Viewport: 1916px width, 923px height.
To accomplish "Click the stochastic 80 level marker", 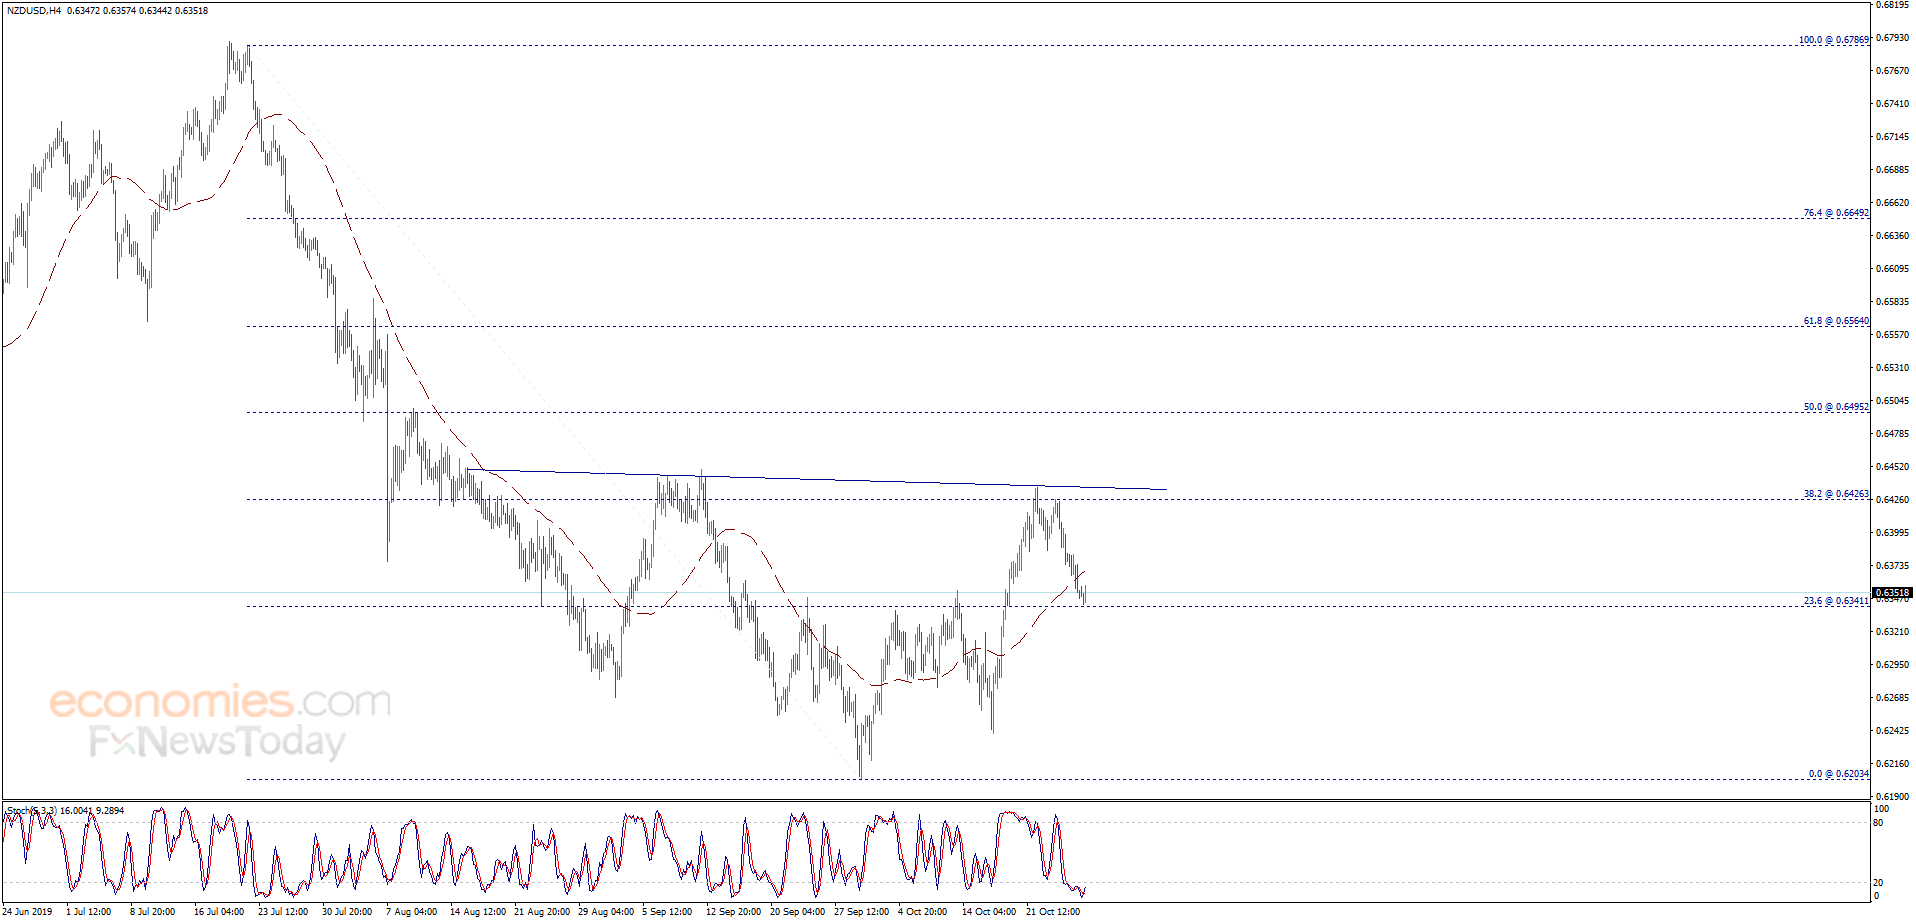I will 1878,823.
